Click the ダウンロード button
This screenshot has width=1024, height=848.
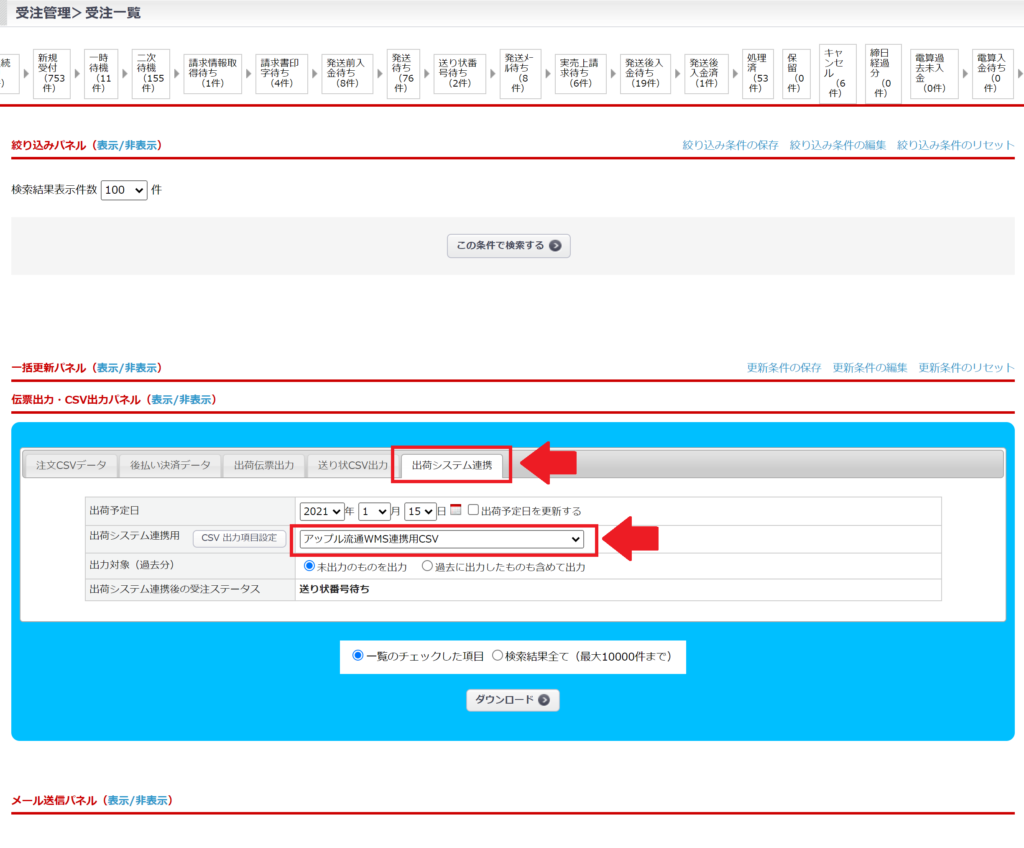(x=513, y=700)
